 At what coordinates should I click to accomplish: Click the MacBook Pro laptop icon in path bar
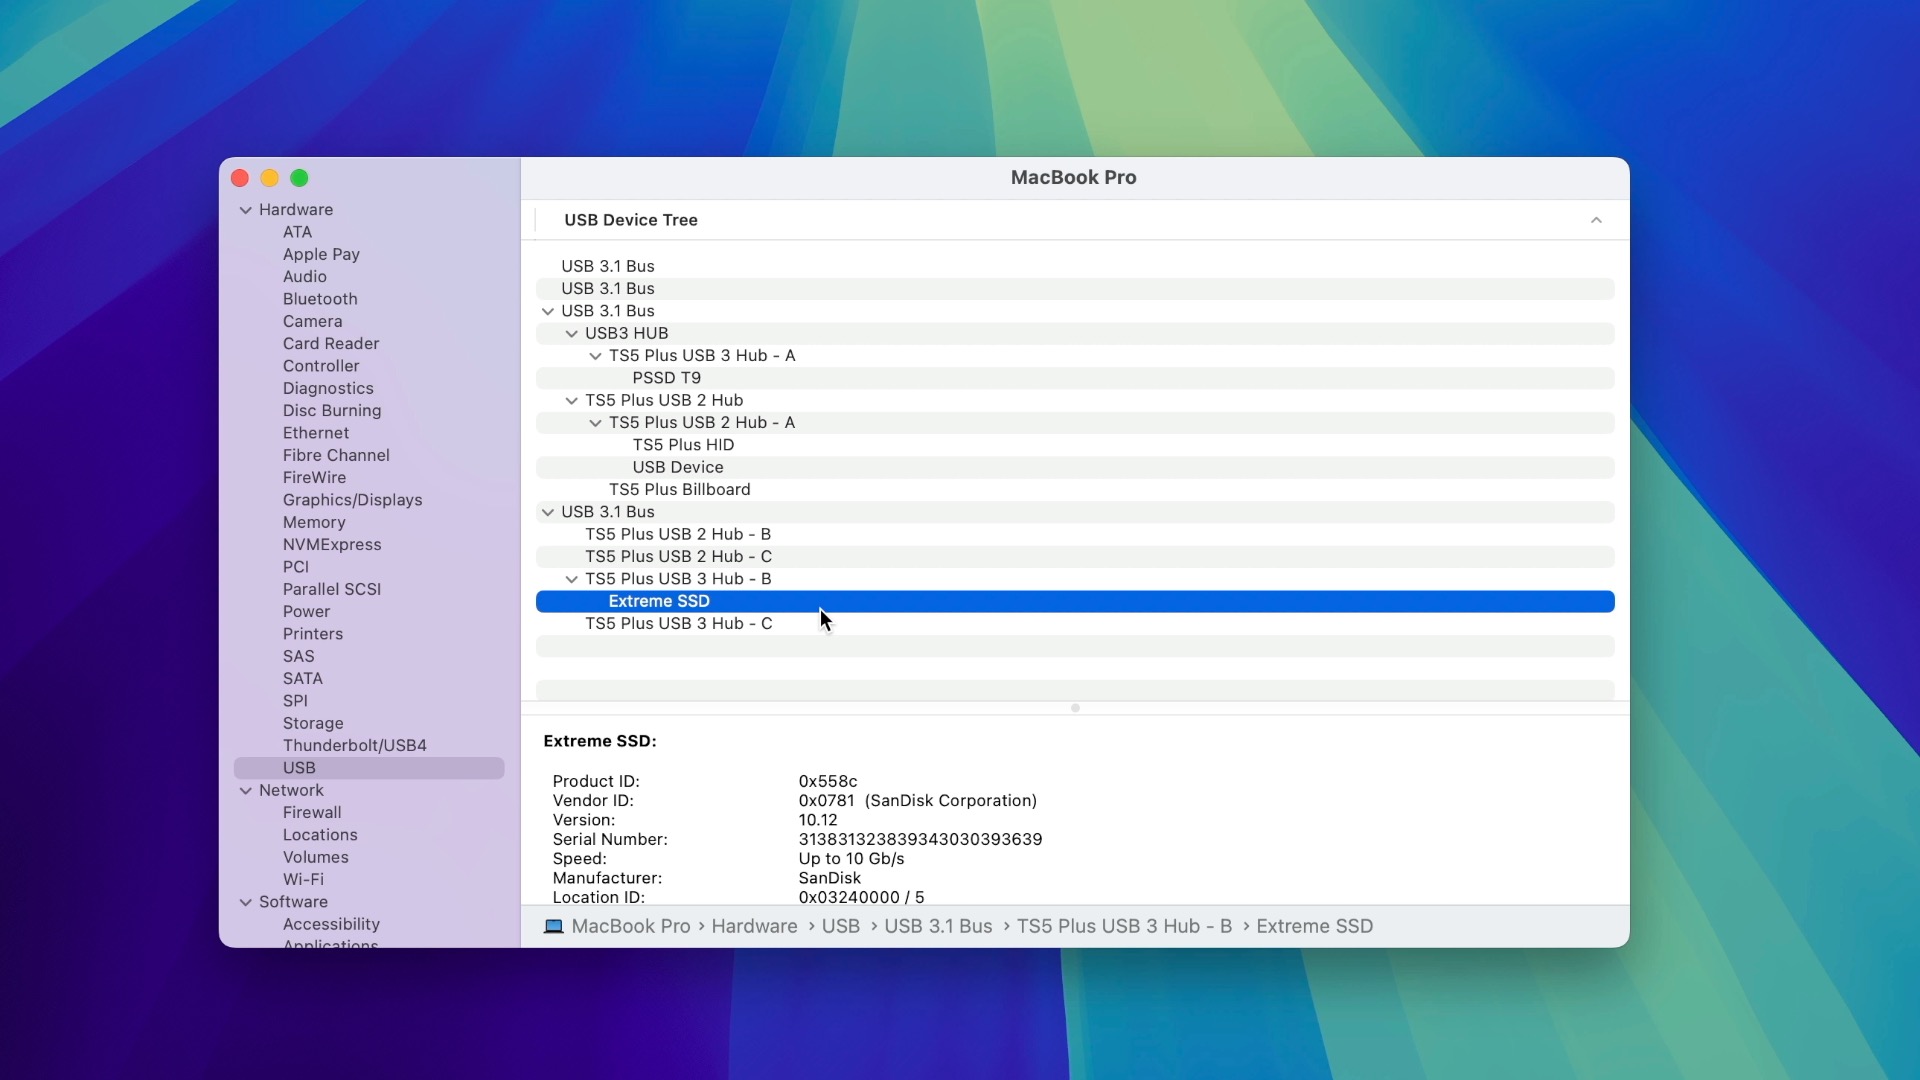click(x=553, y=927)
